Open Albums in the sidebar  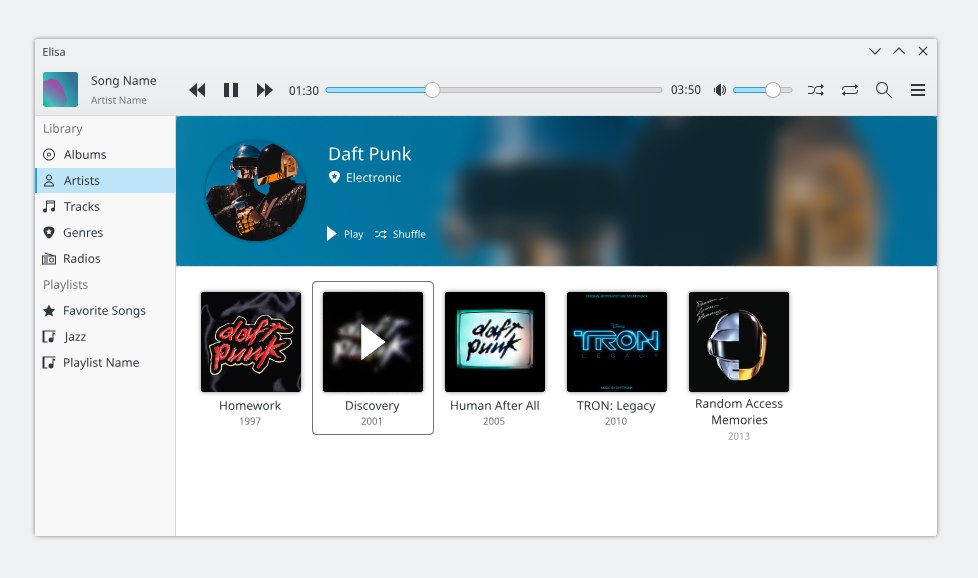click(105, 155)
